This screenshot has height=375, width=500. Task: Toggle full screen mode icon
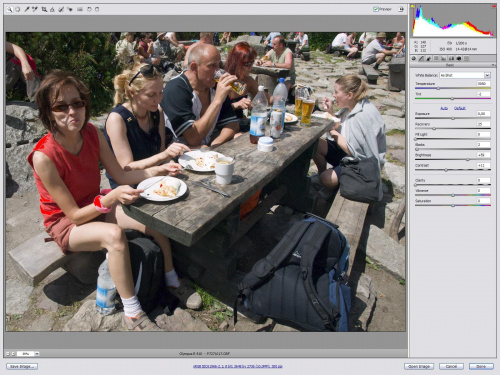tap(401, 9)
